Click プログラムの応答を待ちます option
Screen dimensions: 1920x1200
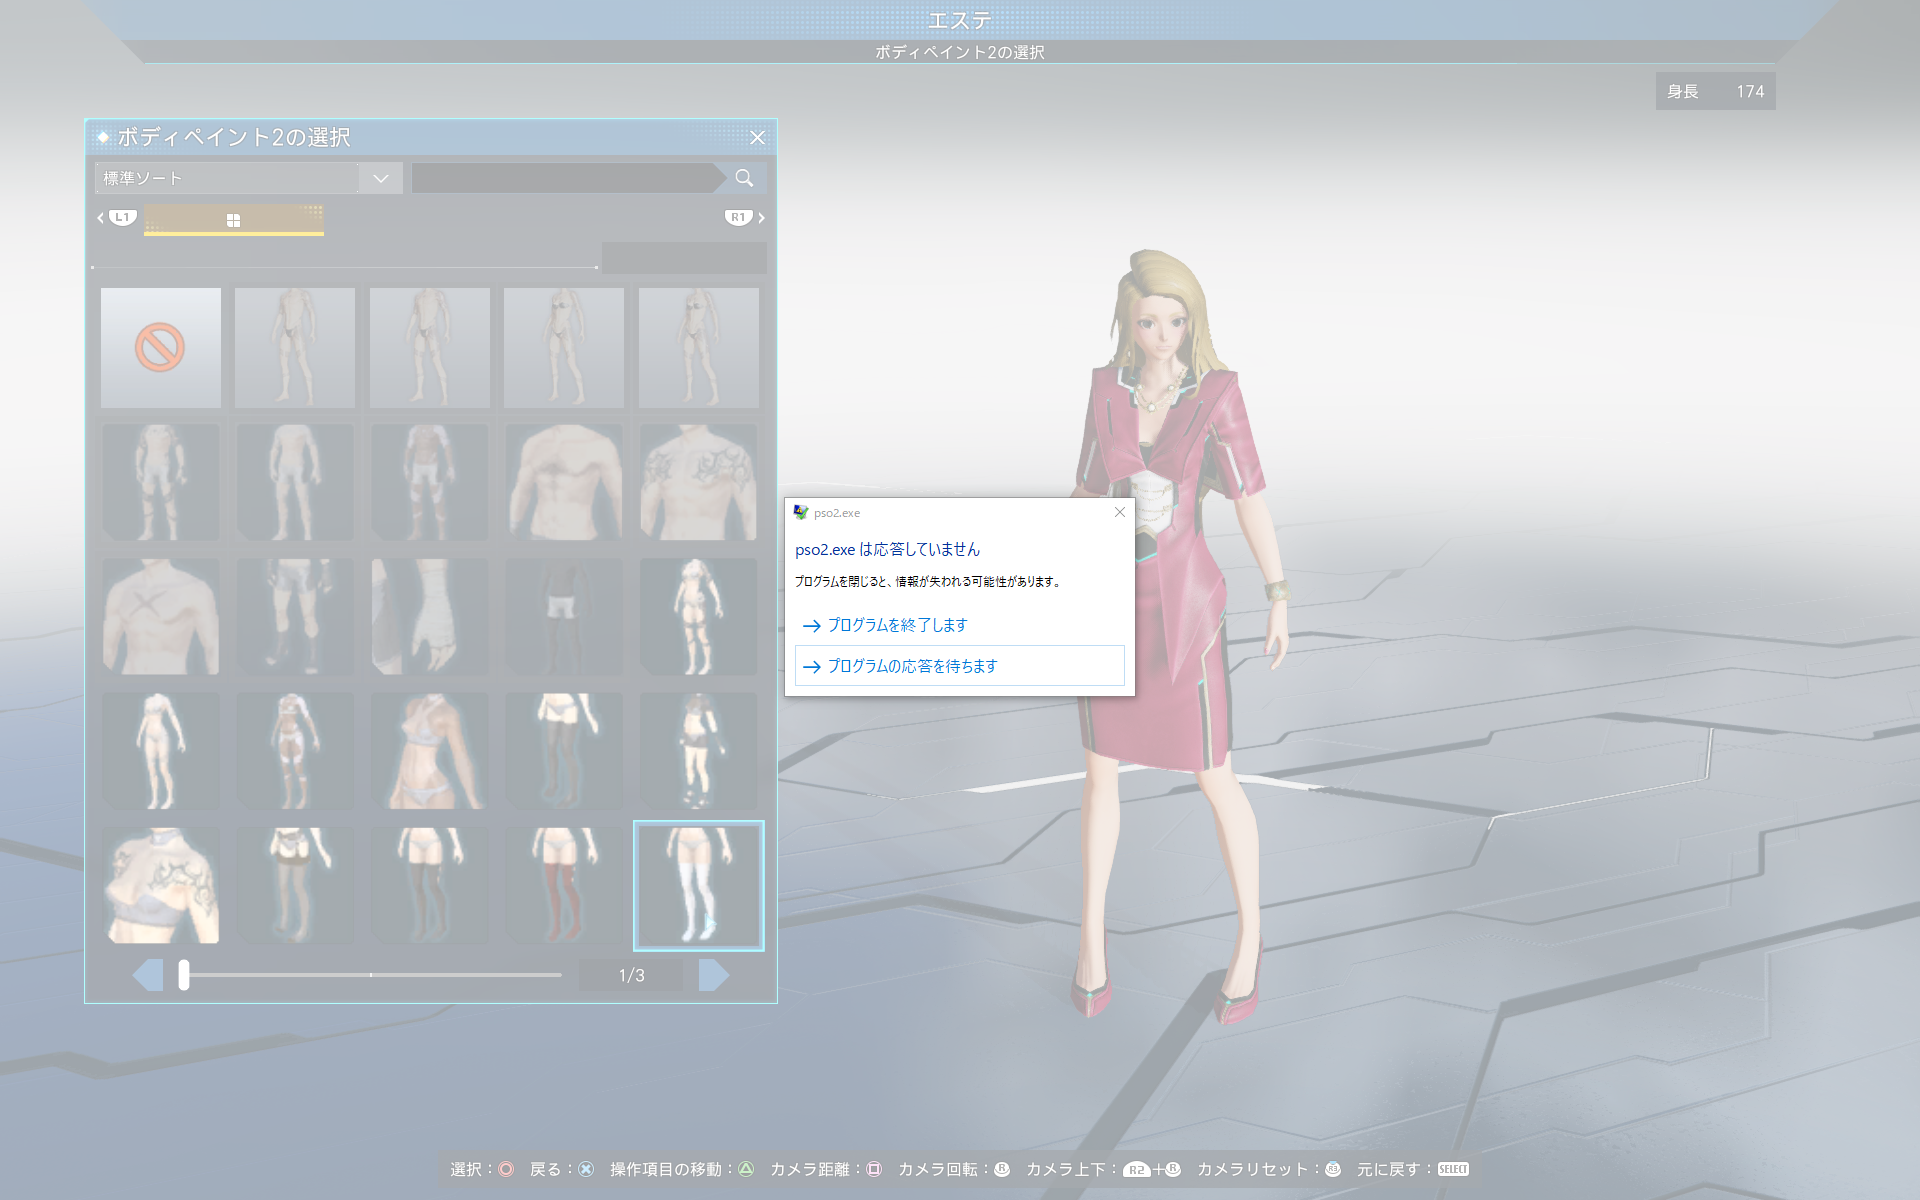pos(912,666)
